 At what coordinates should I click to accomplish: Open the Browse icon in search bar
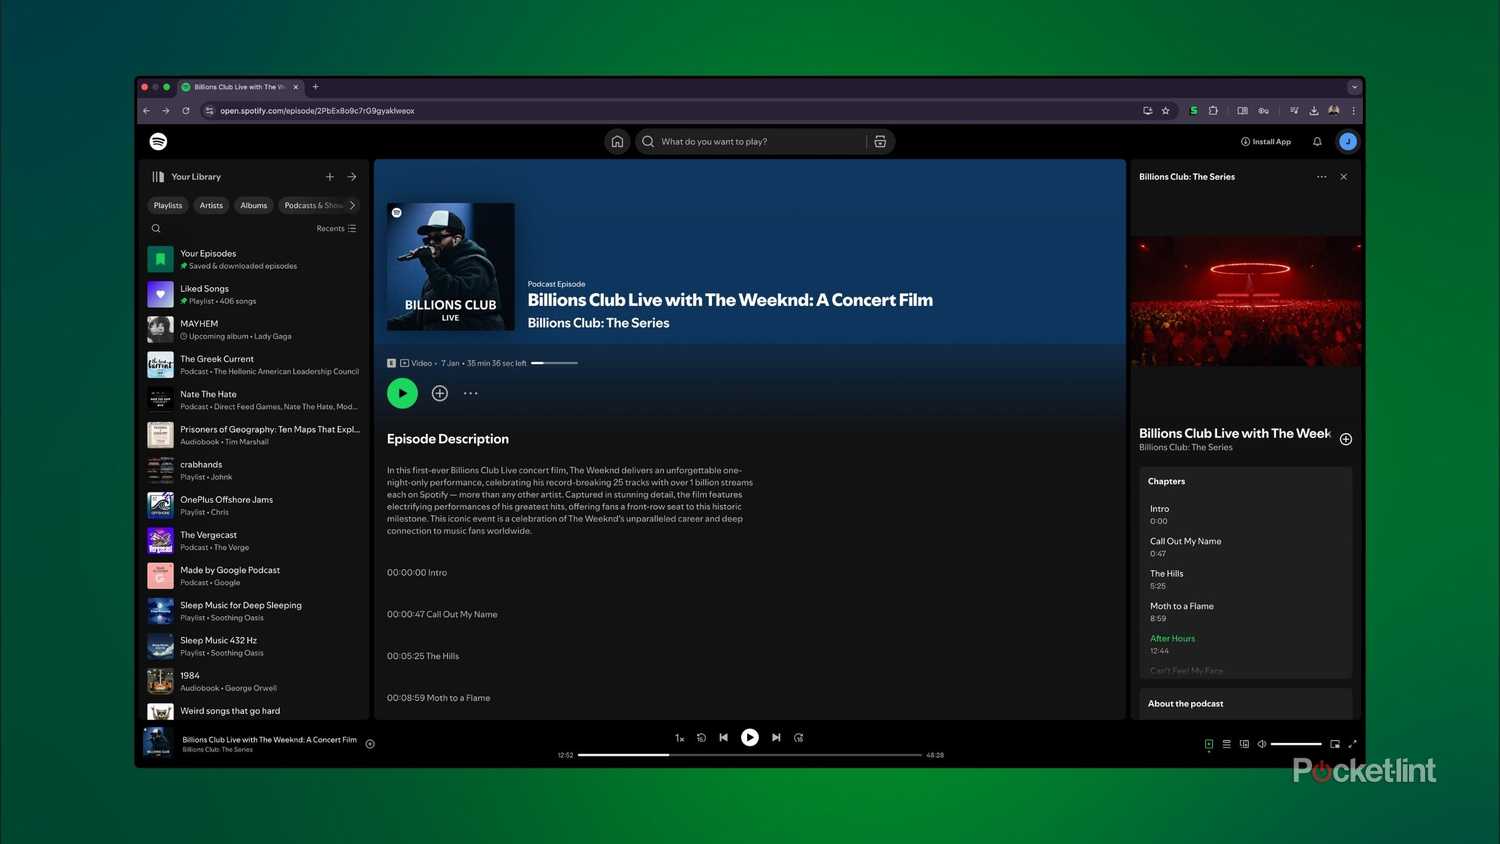pos(880,141)
